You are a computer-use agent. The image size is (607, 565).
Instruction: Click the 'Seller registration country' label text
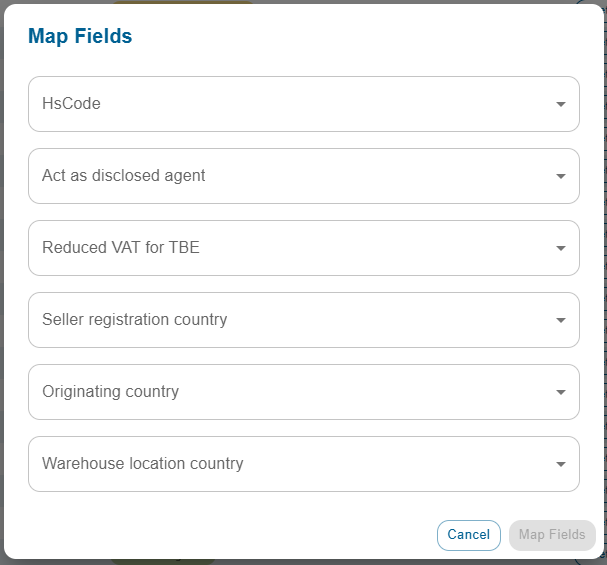pyautogui.click(x=134, y=320)
